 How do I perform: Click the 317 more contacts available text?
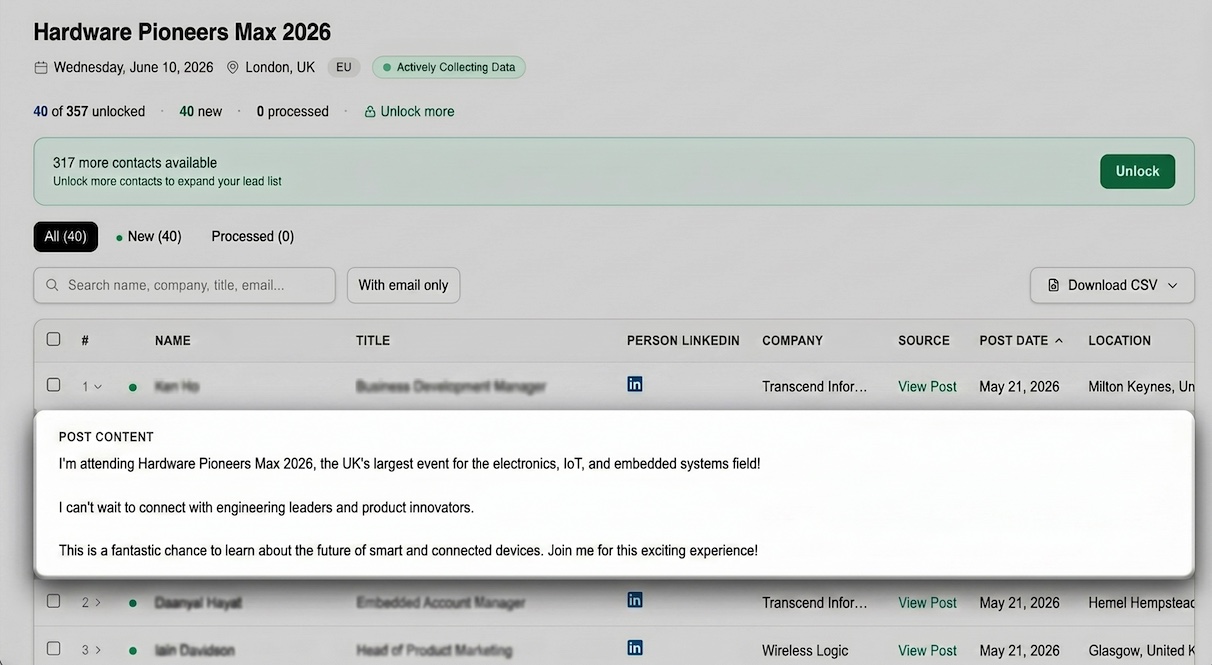tap(135, 162)
